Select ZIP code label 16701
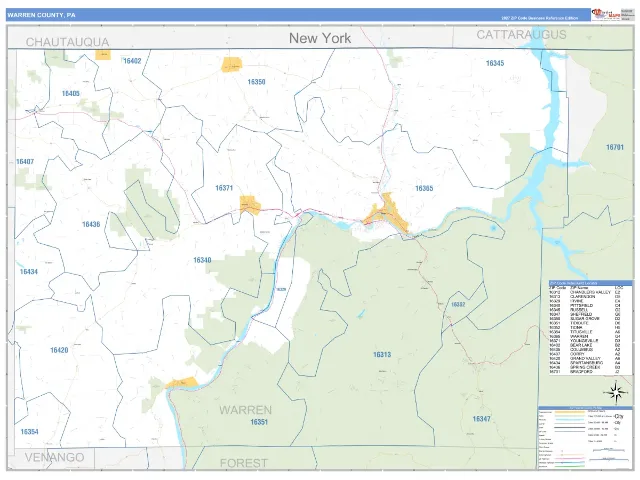 pos(615,147)
